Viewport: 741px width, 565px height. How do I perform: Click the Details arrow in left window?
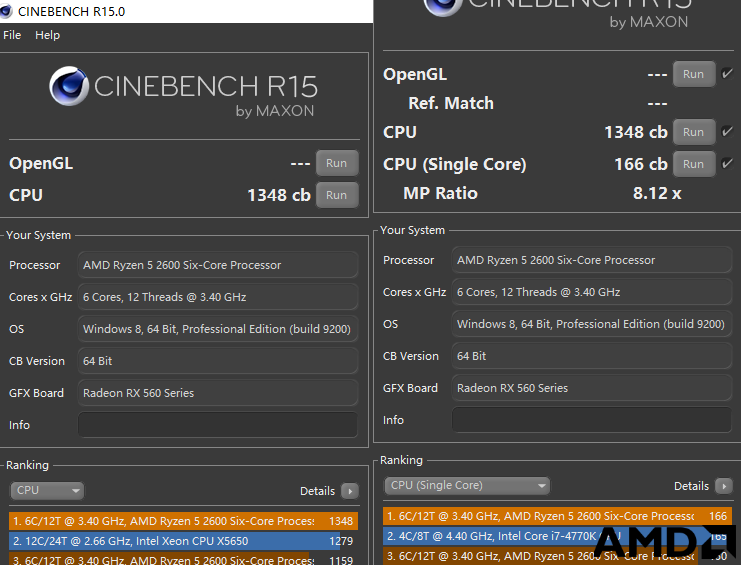coord(350,491)
